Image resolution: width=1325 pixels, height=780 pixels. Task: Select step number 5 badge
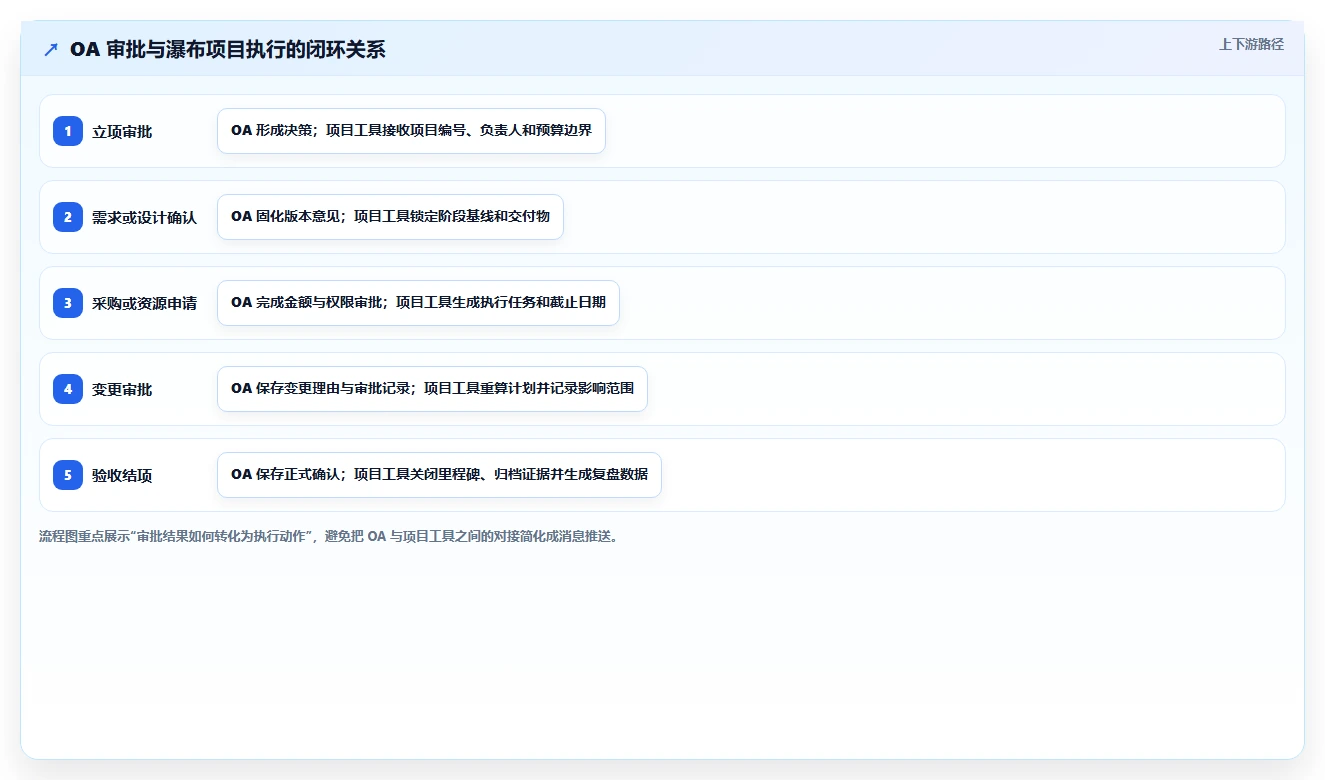68,475
